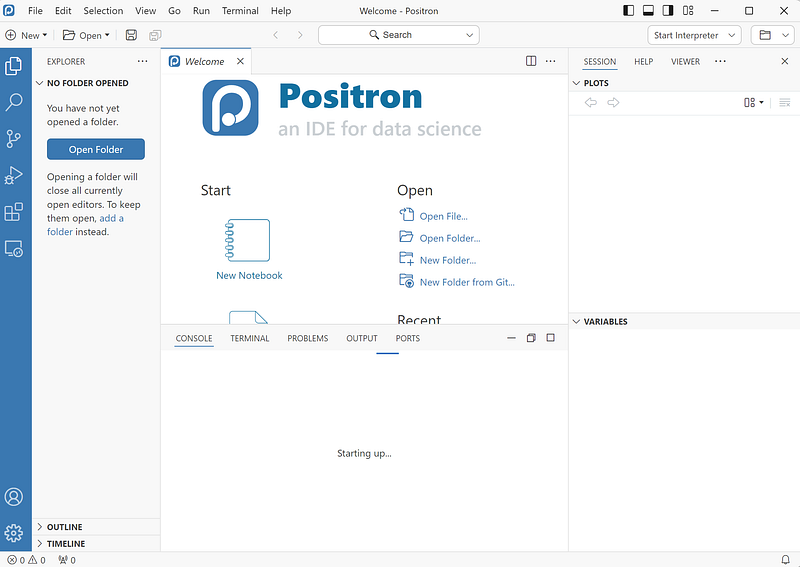Open the Terminal menu

[x=240, y=11]
